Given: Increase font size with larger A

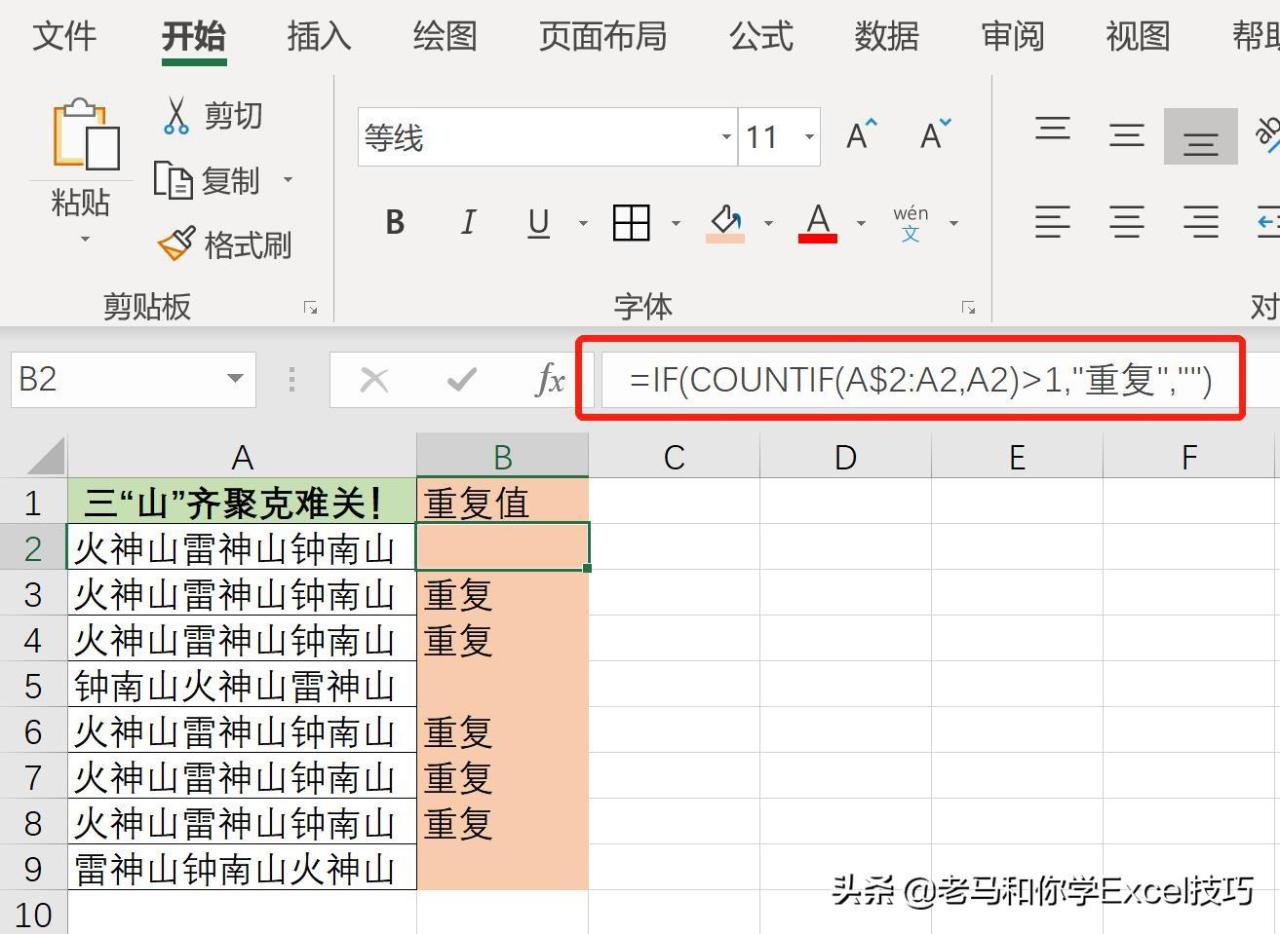Looking at the screenshot, I should pyautogui.click(x=861, y=136).
